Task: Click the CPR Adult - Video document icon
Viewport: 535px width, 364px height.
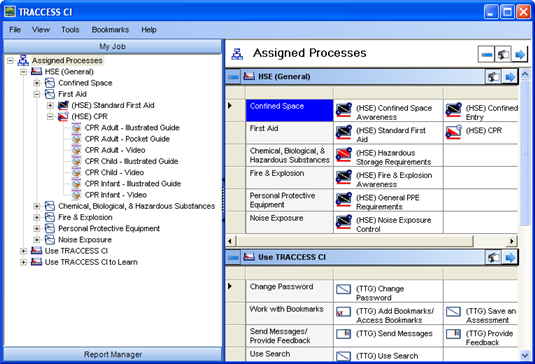Action: click(76, 150)
